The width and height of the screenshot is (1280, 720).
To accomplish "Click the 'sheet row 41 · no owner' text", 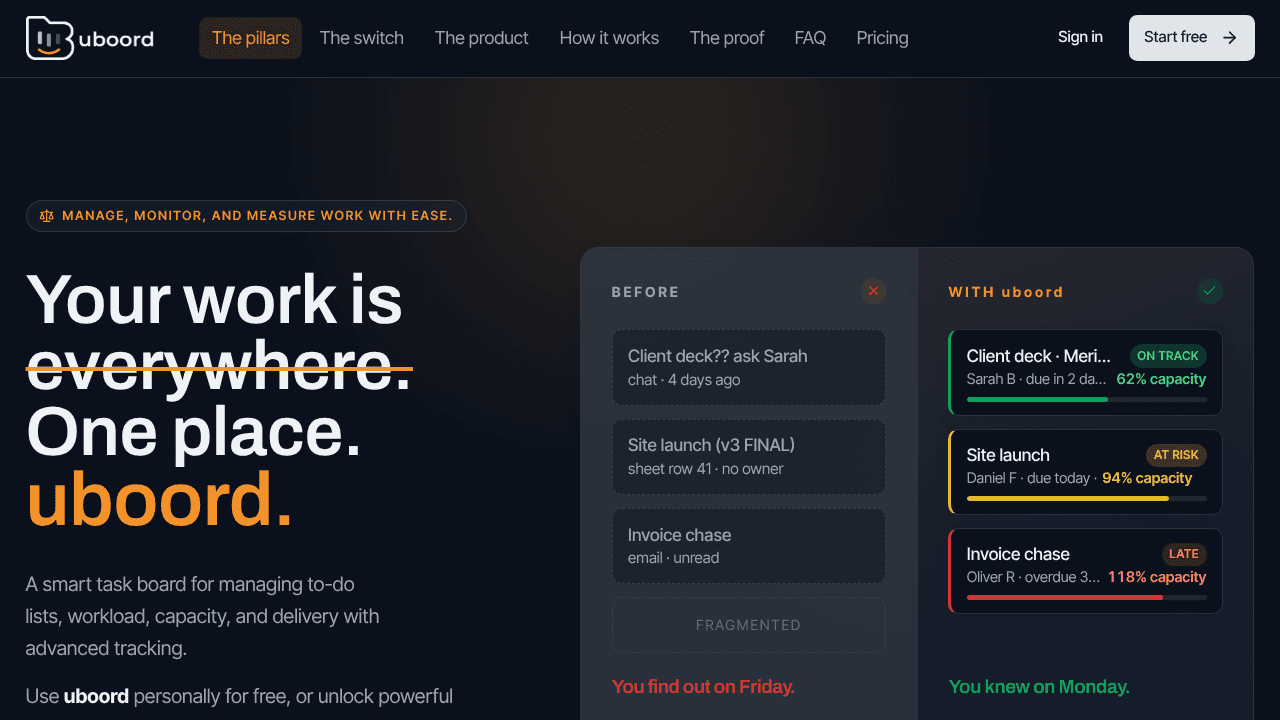I will click(x=705, y=469).
